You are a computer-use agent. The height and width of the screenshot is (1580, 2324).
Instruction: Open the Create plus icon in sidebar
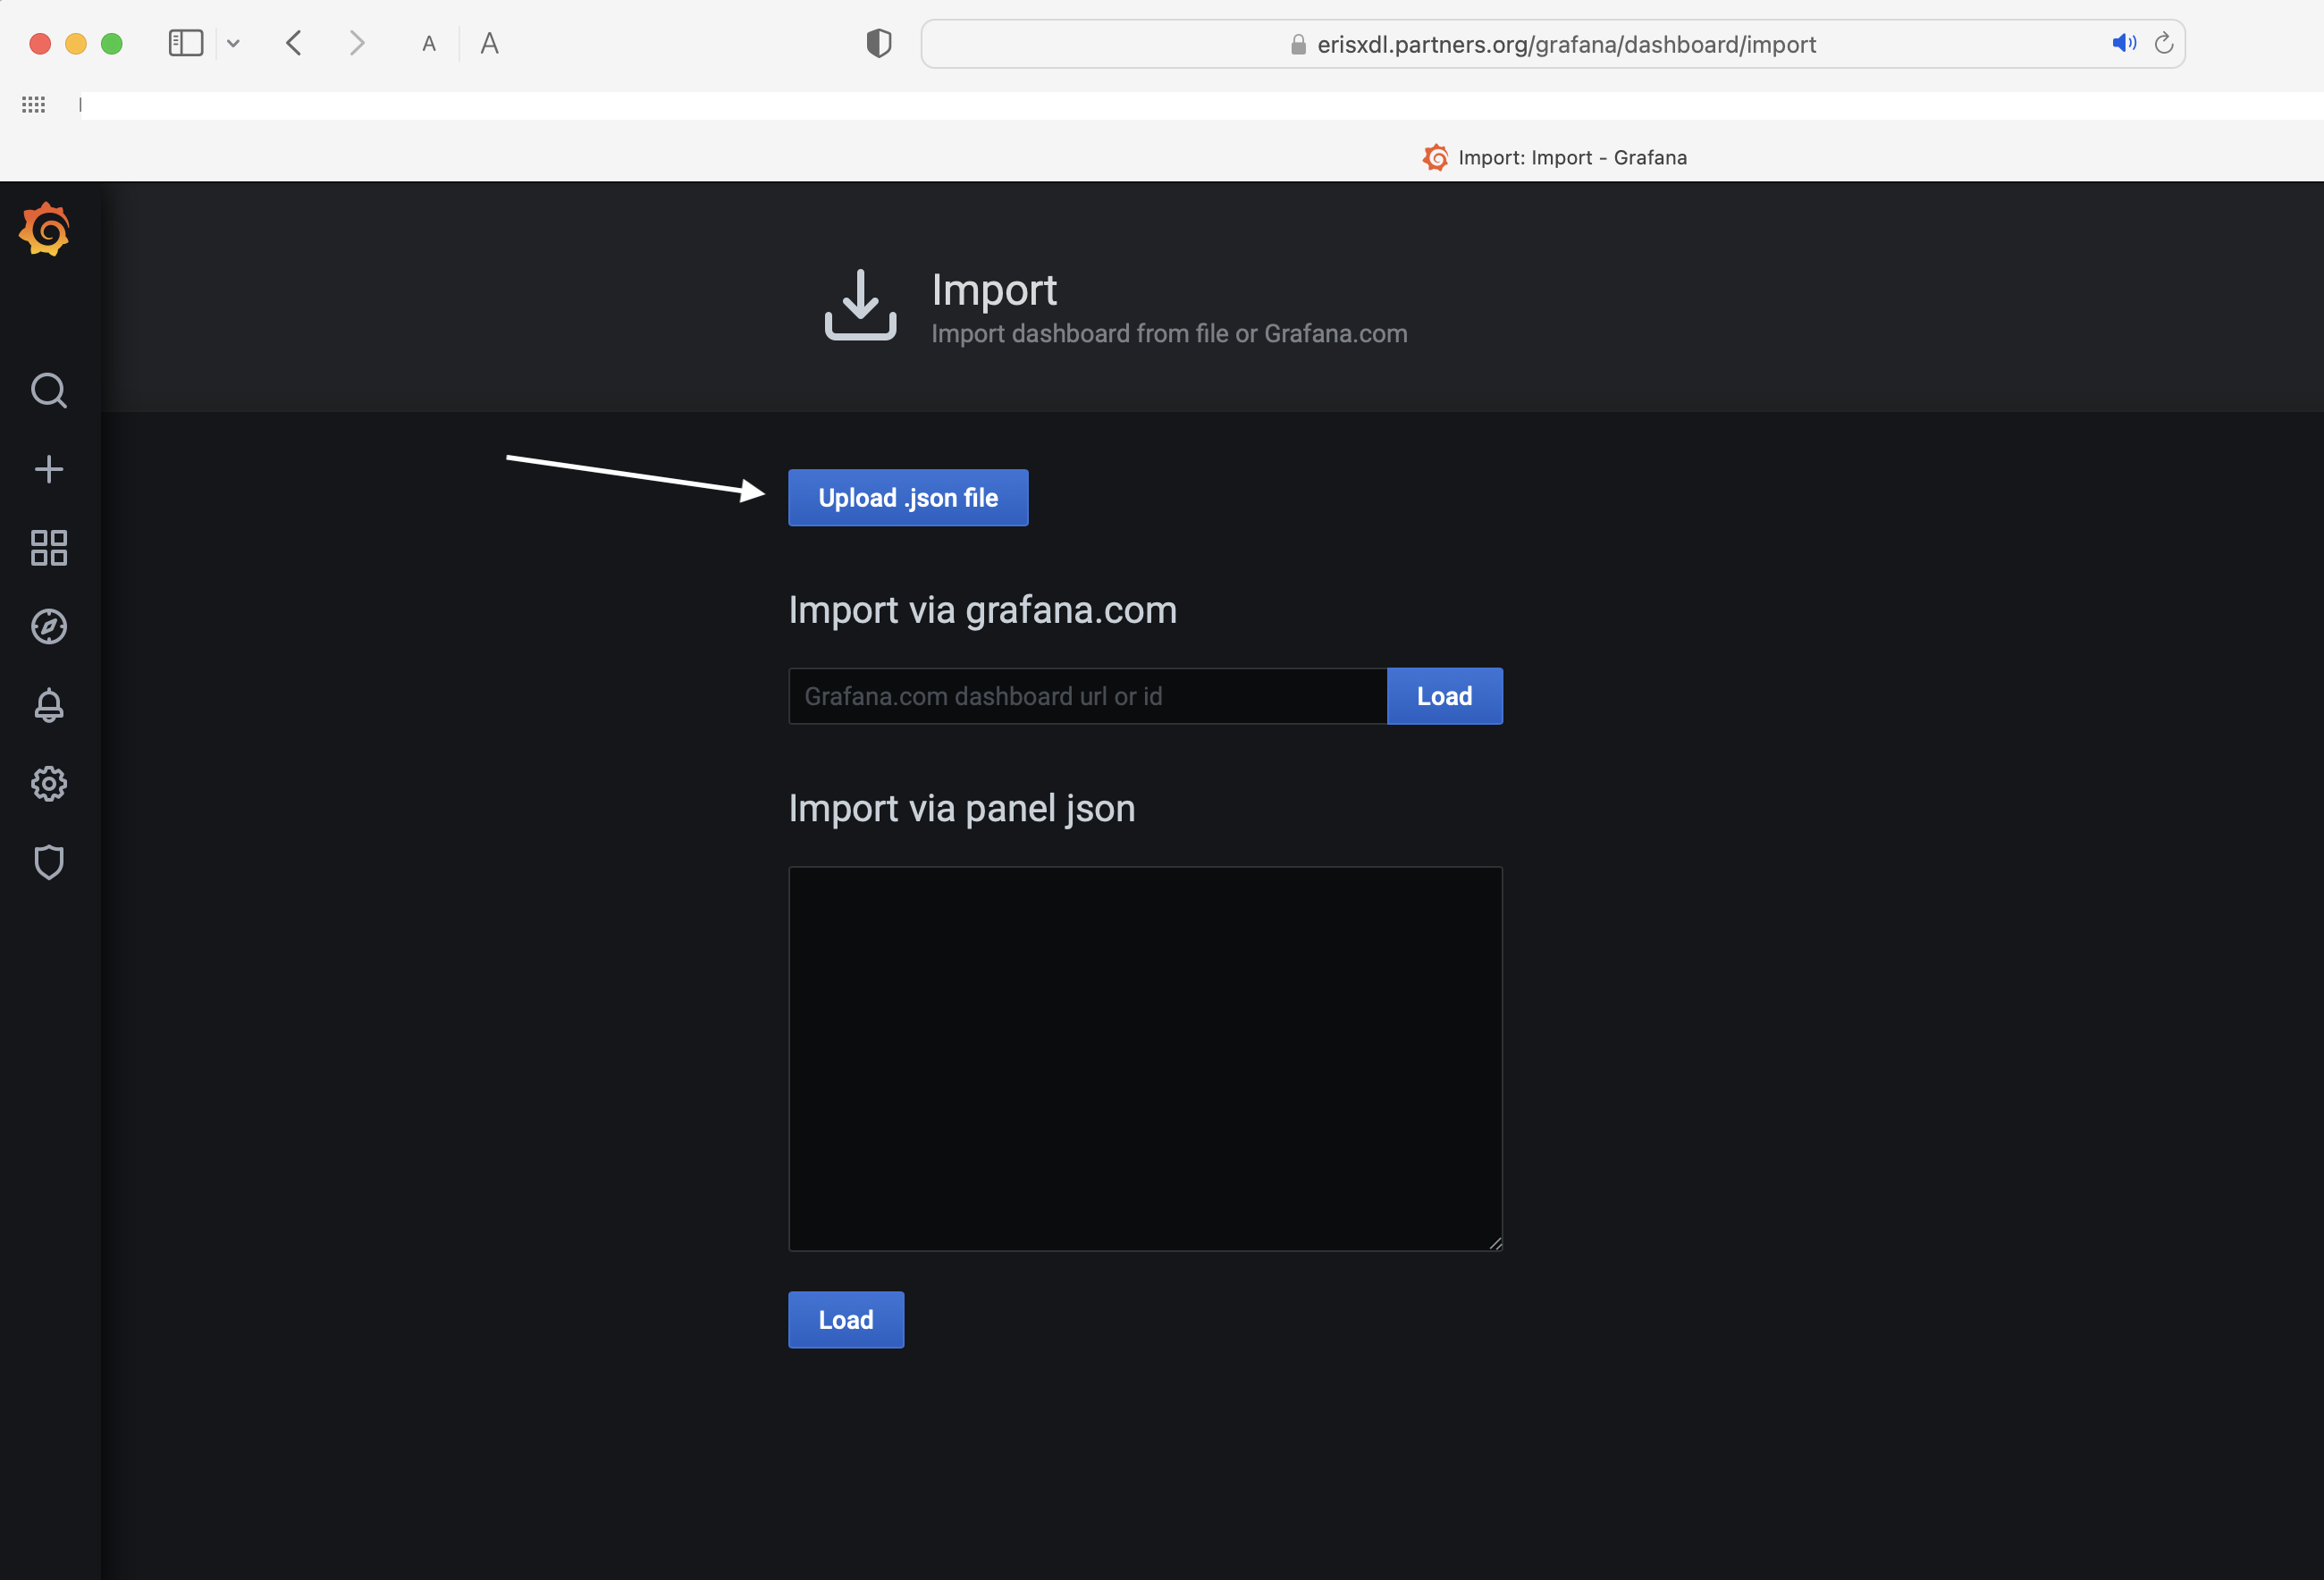(x=48, y=469)
